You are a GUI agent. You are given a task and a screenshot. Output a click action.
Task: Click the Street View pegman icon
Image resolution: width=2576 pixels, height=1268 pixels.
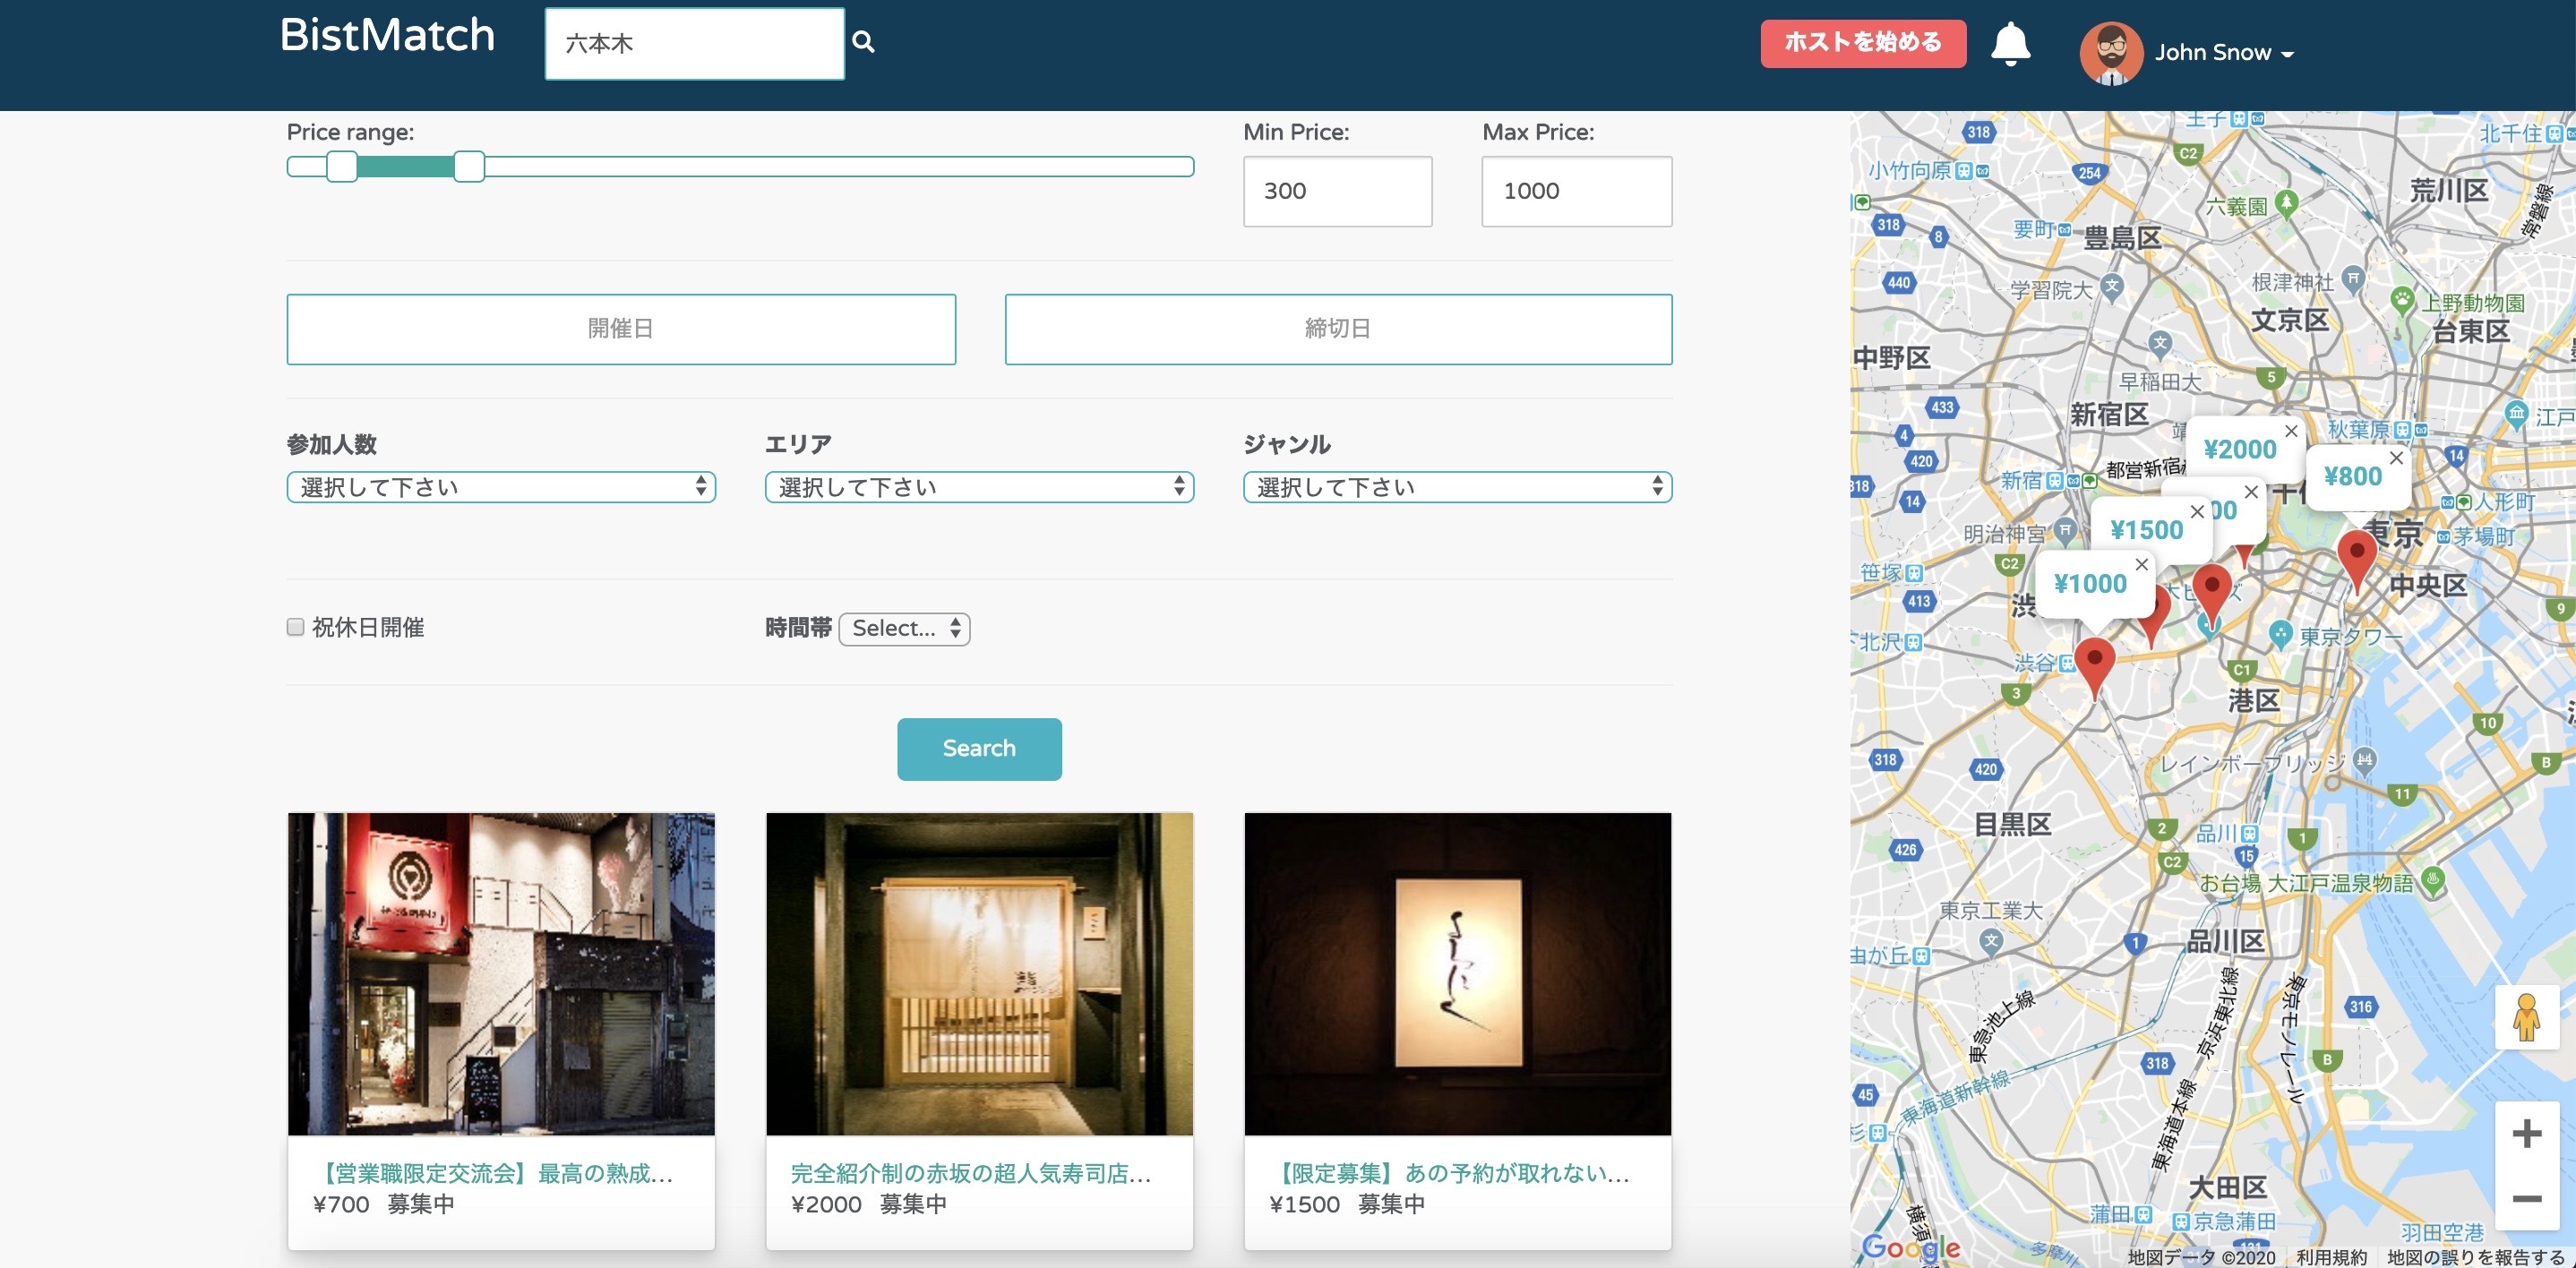[2526, 1017]
